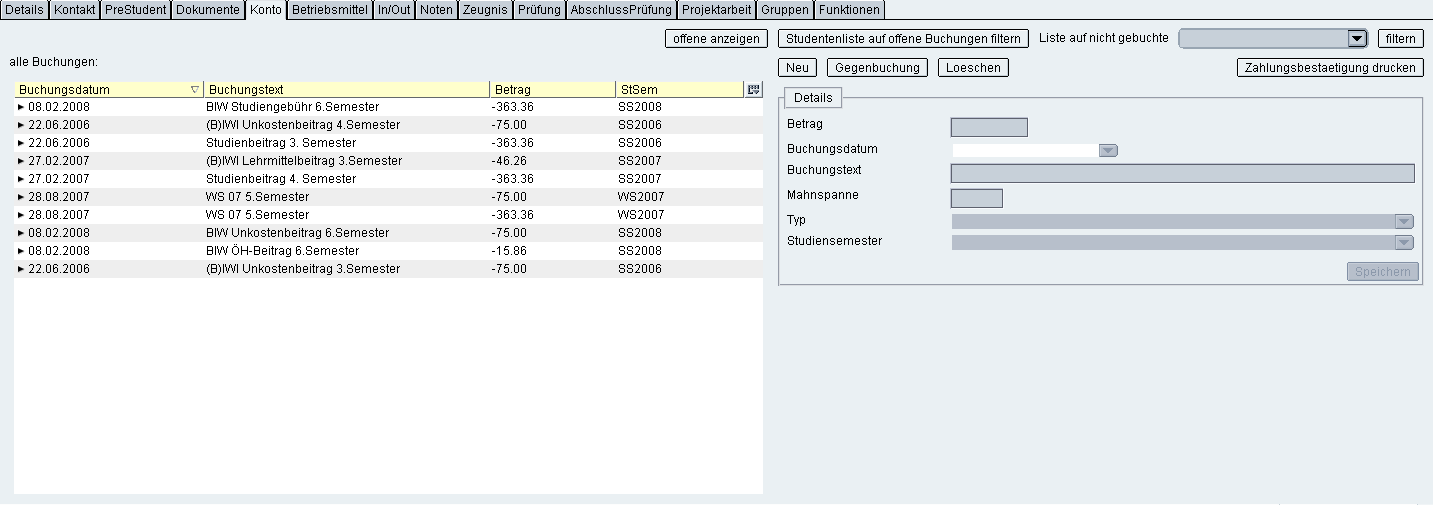Open the column picker icon in table header
Screen dimensions: 1433x505
[753, 89]
